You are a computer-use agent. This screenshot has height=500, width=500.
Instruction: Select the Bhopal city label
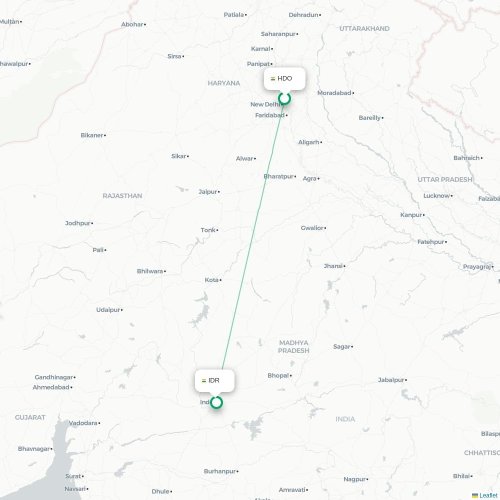click(x=278, y=376)
